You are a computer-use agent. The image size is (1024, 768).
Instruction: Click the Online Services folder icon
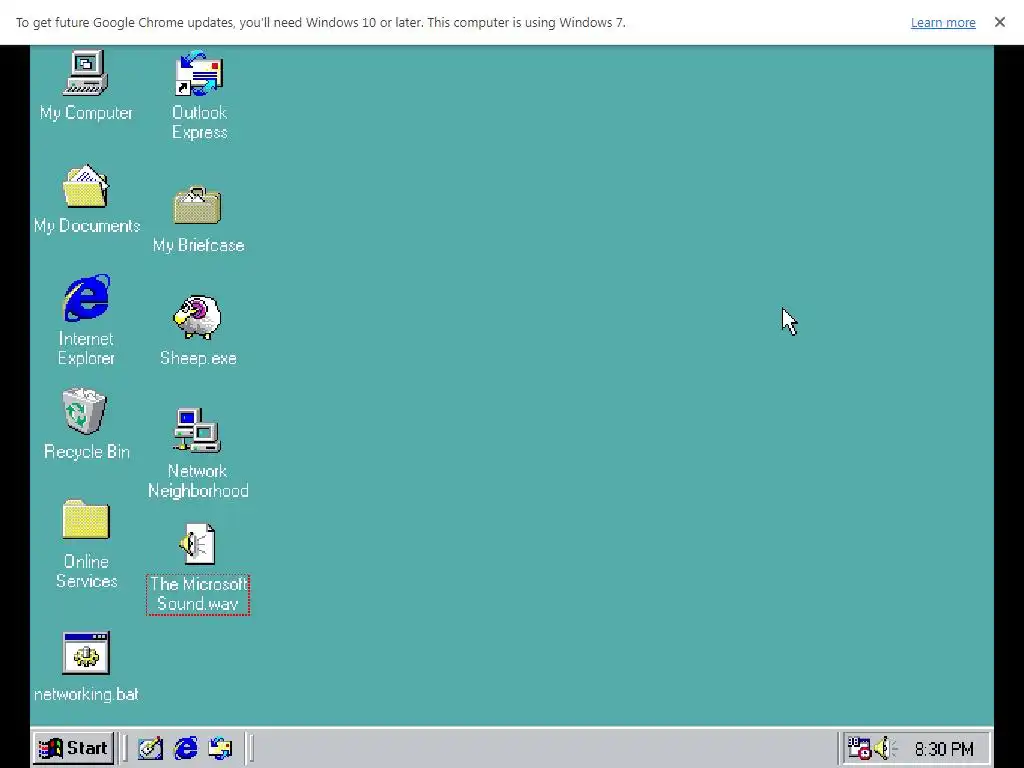[86, 520]
